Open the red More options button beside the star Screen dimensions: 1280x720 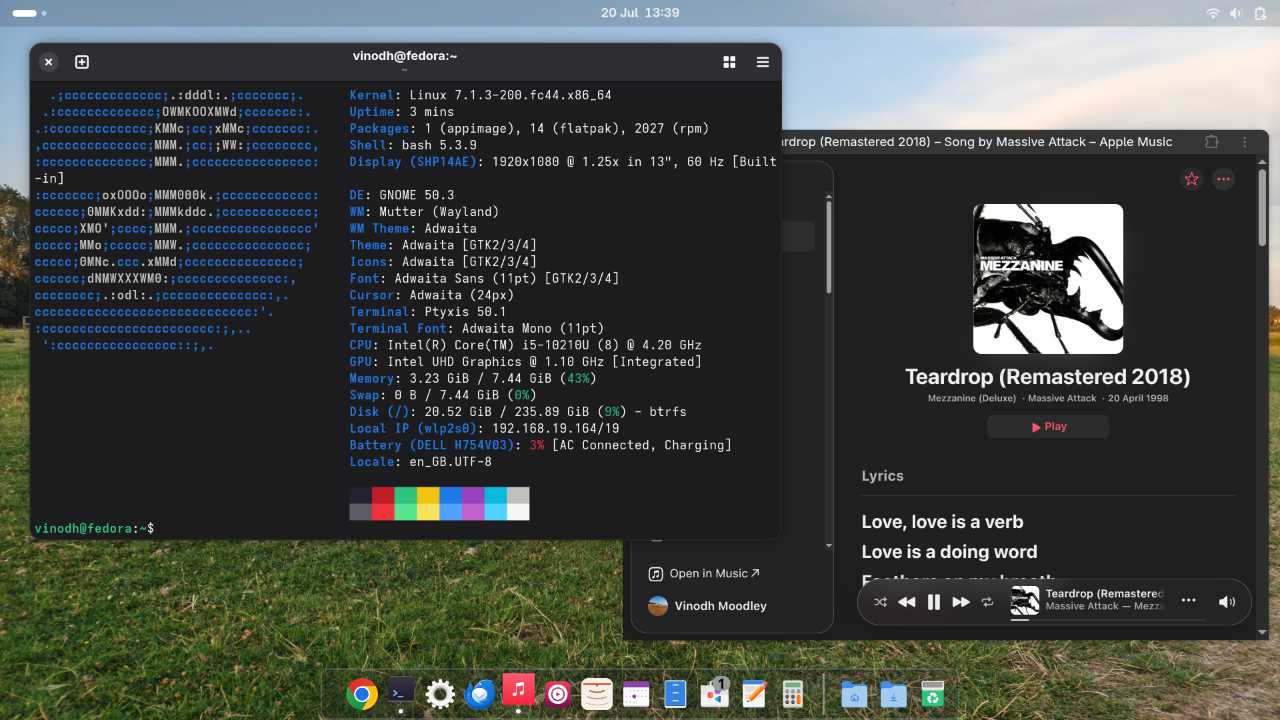click(1223, 179)
